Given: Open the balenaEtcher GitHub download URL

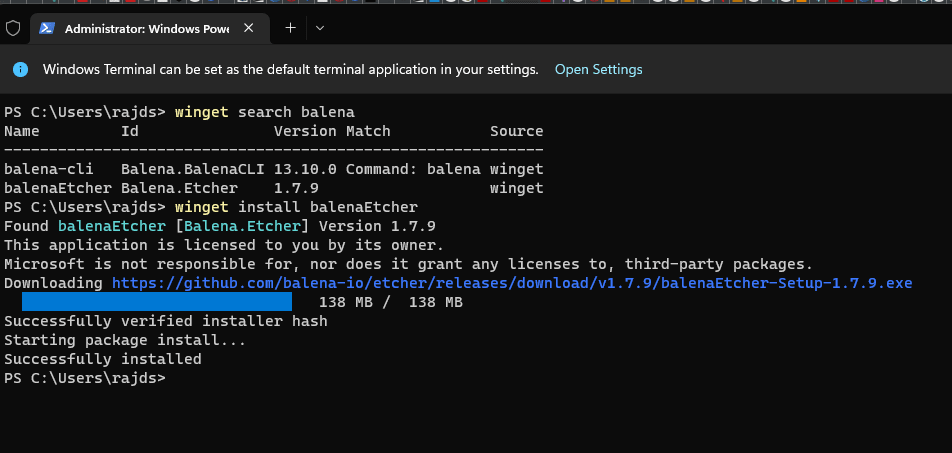Looking at the screenshot, I should coord(512,283).
